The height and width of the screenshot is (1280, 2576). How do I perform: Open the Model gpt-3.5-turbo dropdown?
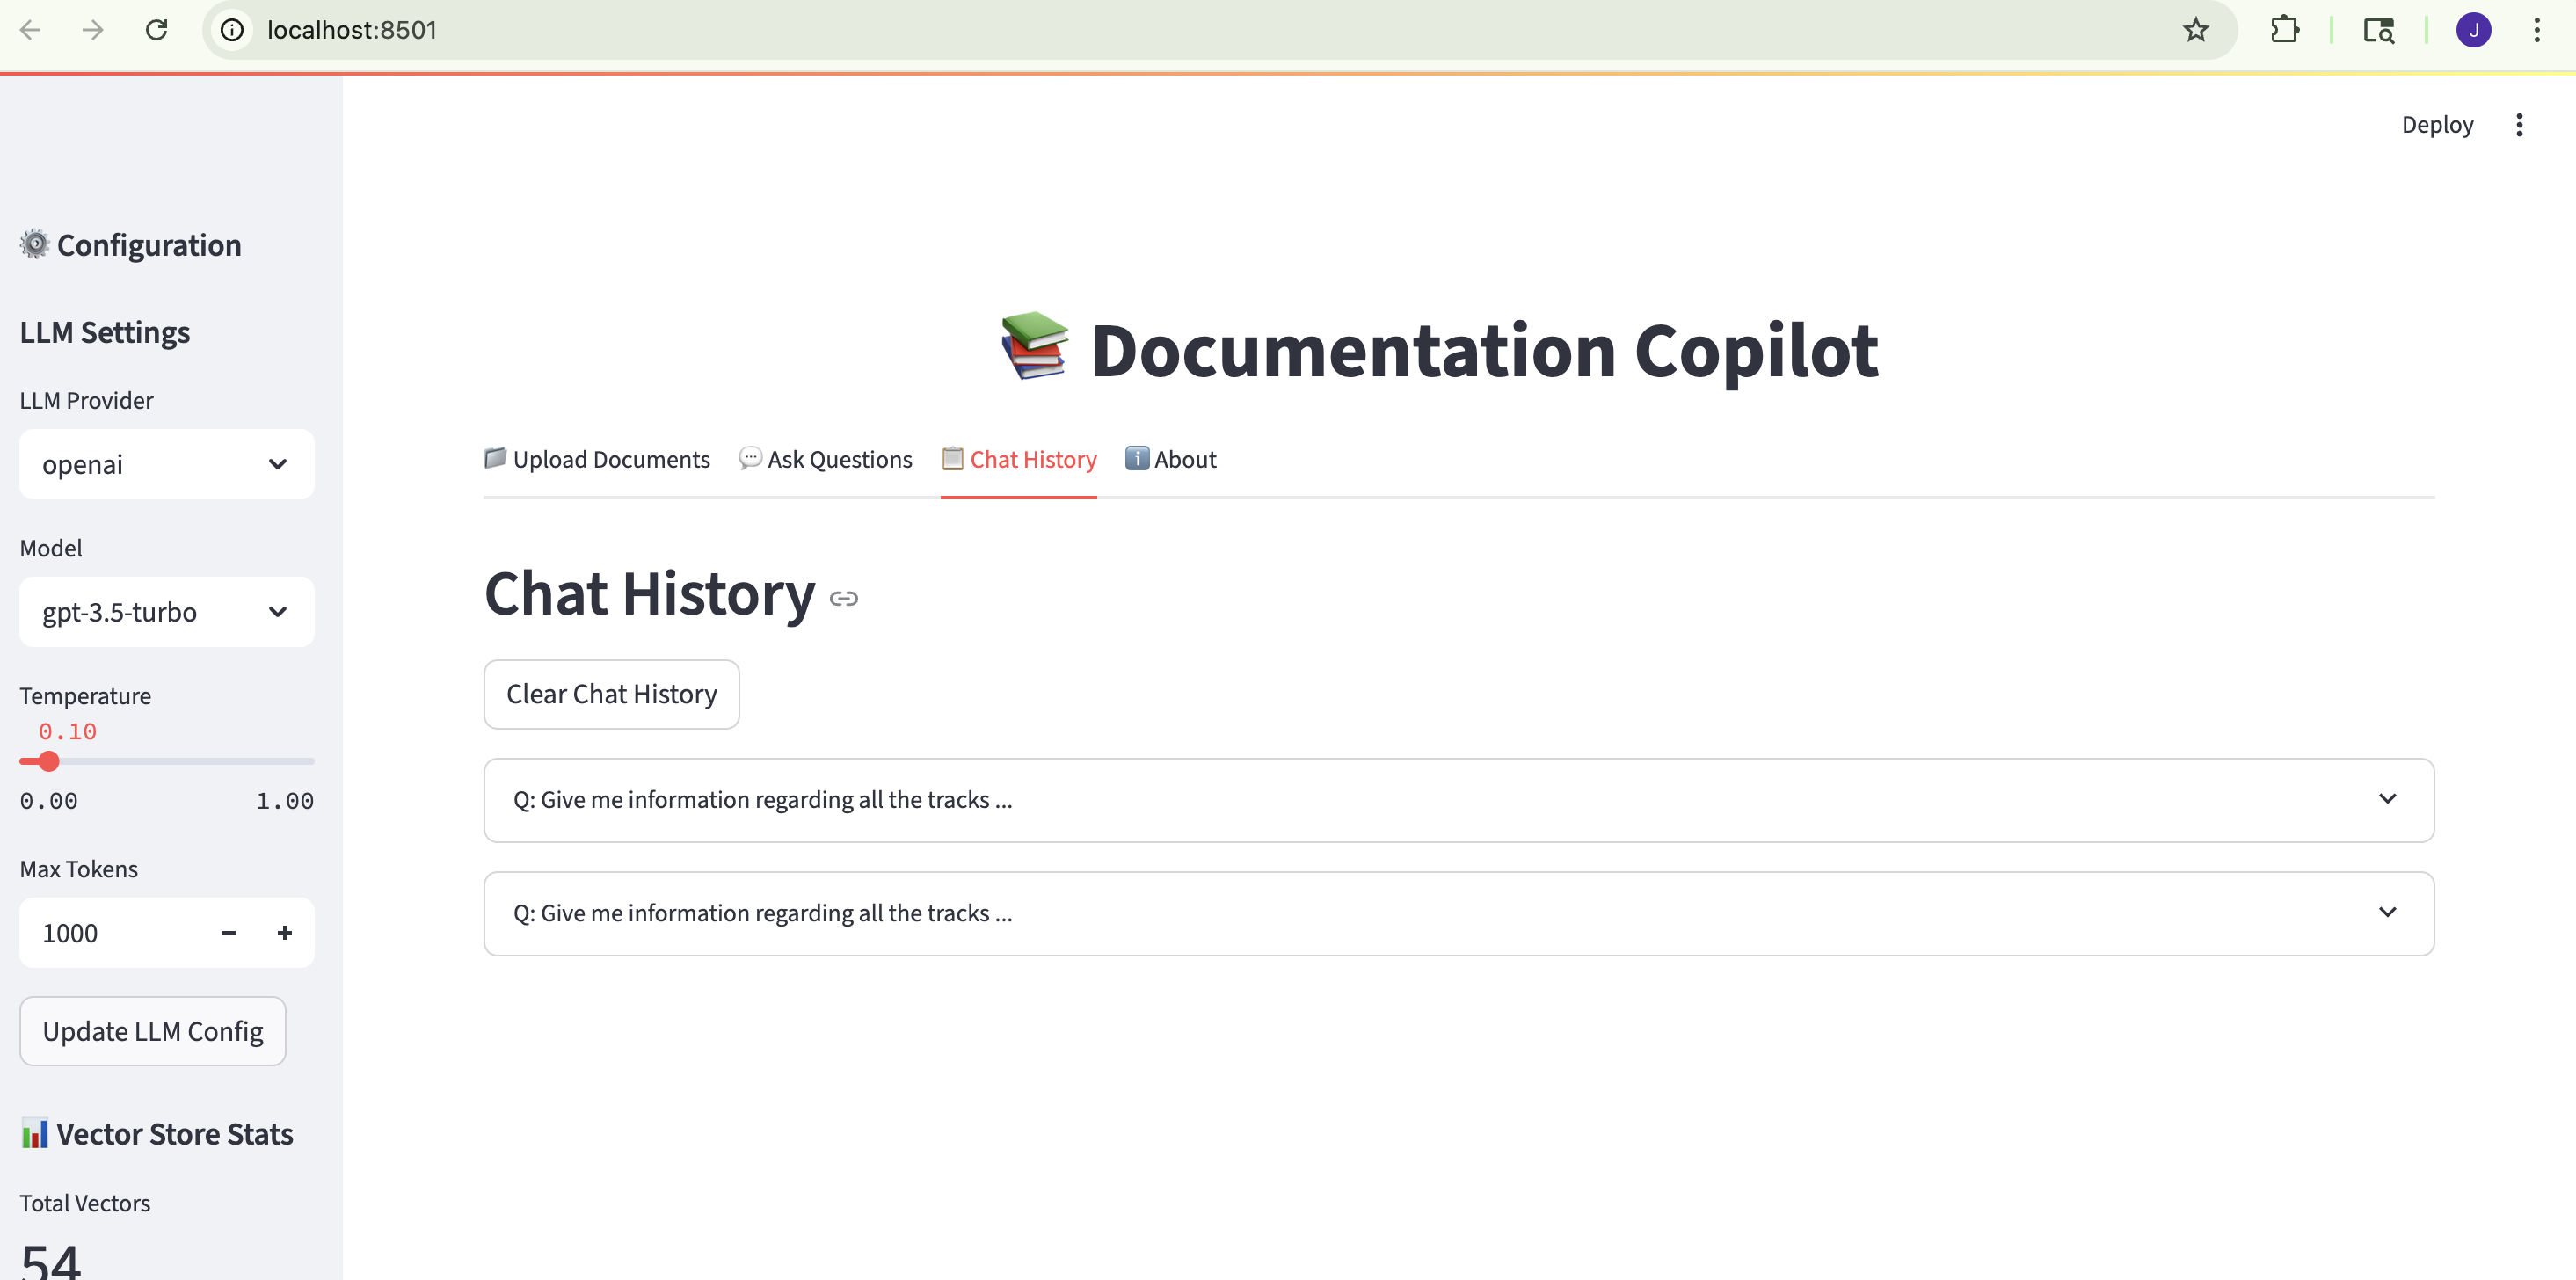click(x=166, y=612)
